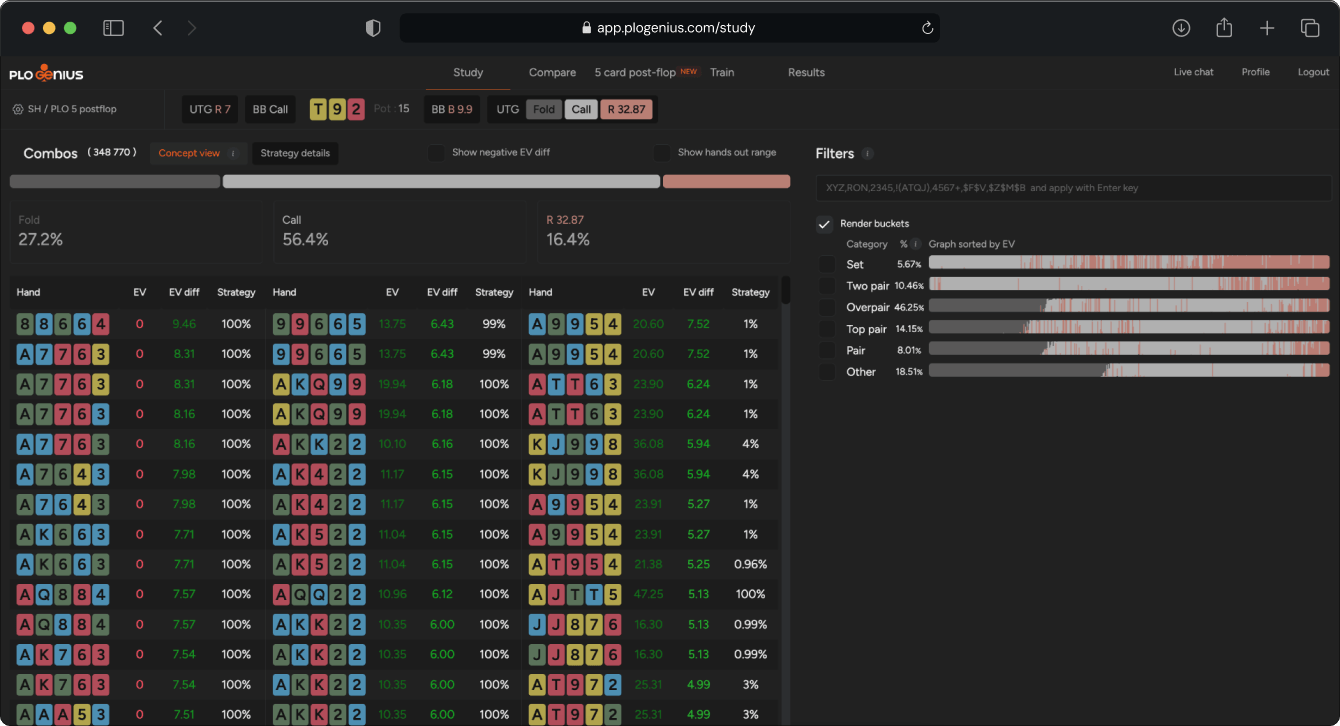Click the Safari share icon
The image size is (1340, 726).
pos(1224,28)
